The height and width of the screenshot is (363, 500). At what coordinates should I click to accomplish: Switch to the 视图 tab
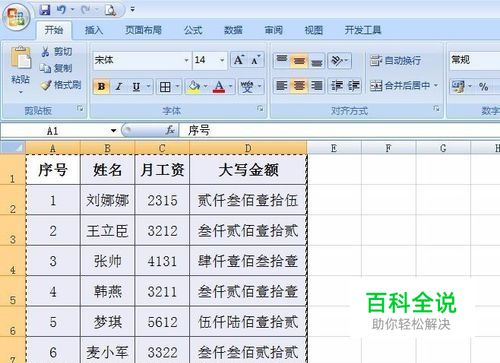[314, 30]
